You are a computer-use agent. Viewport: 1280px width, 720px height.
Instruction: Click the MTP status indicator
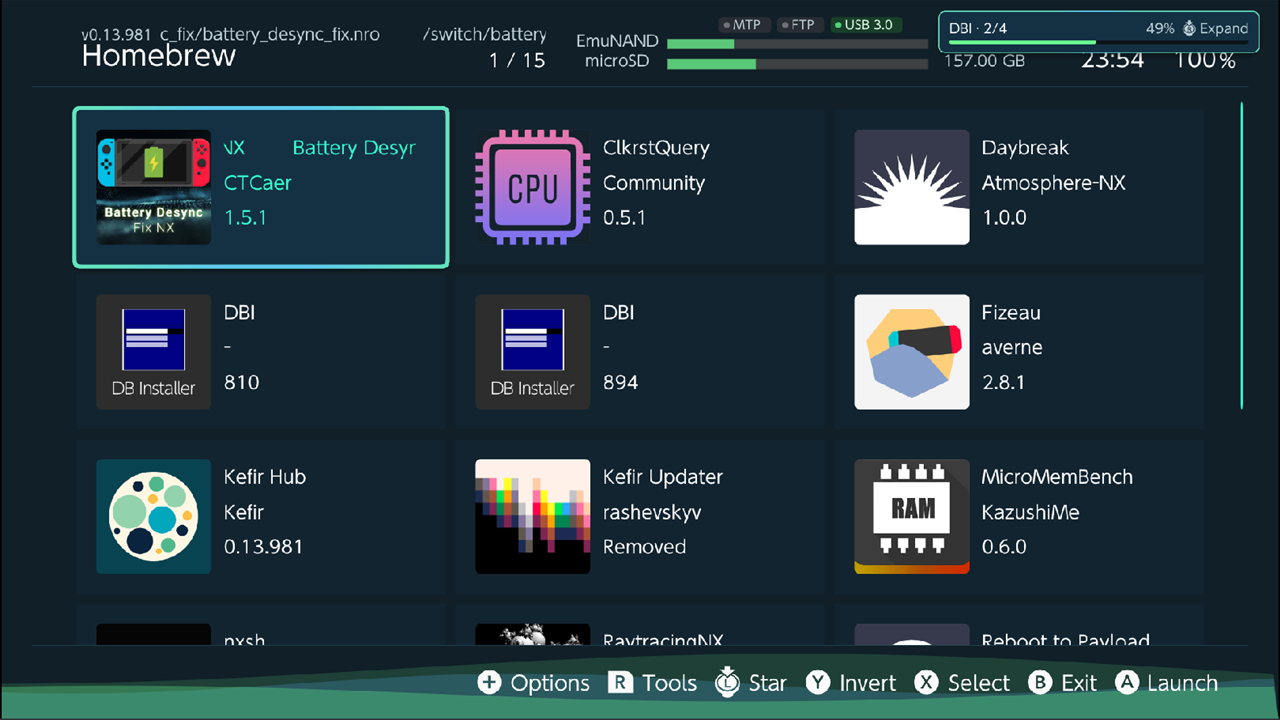click(x=745, y=25)
